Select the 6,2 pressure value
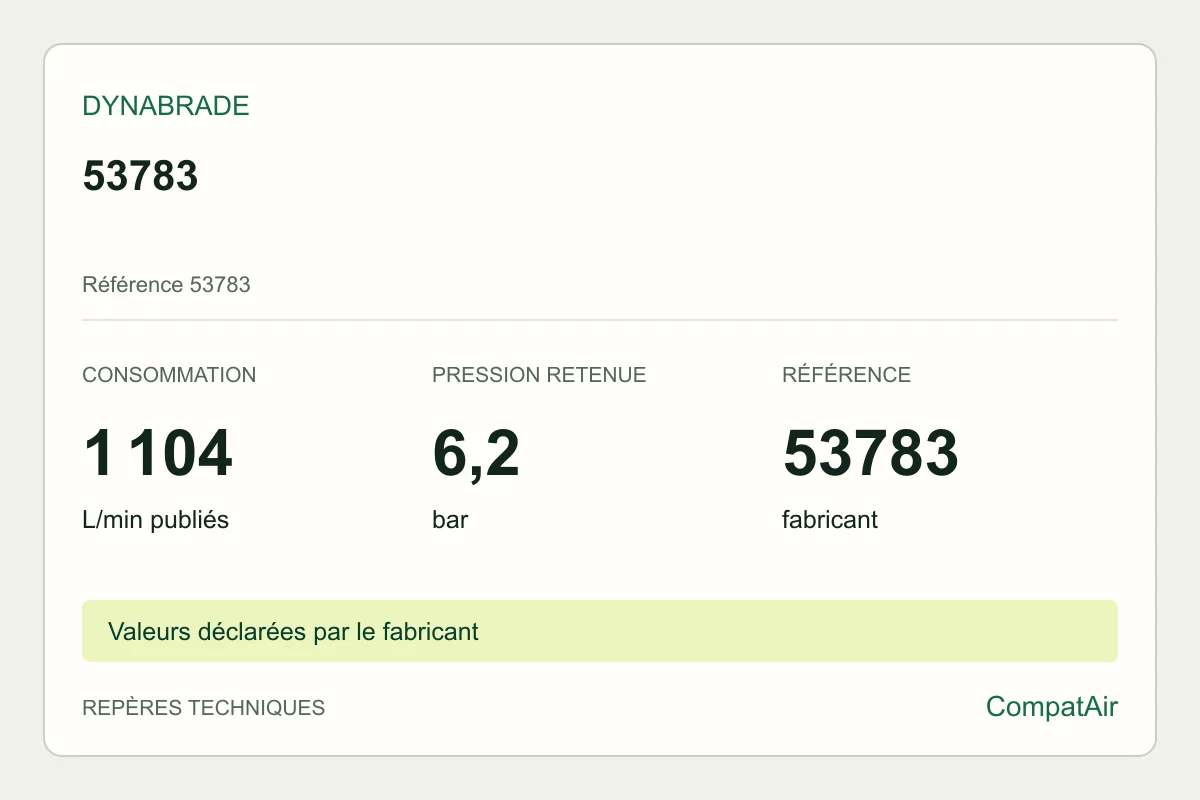 [476, 455]
